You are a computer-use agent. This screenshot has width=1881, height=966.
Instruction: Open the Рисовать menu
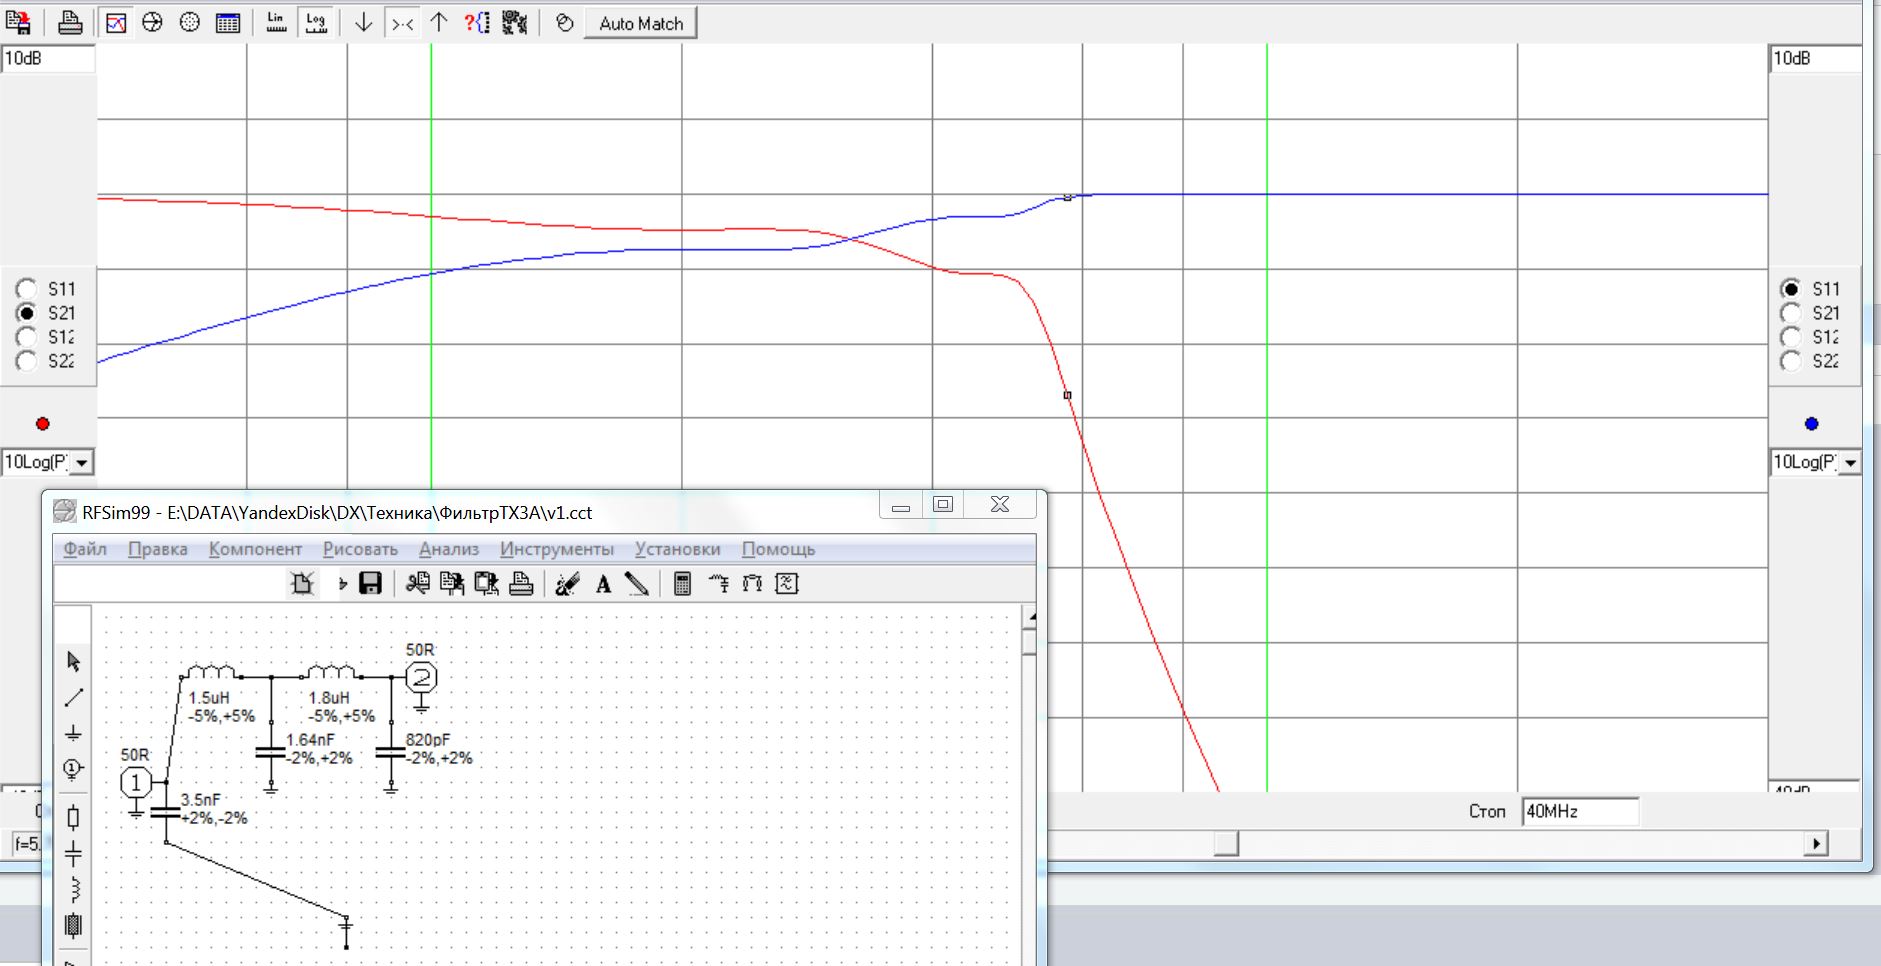tap(360, 549)
